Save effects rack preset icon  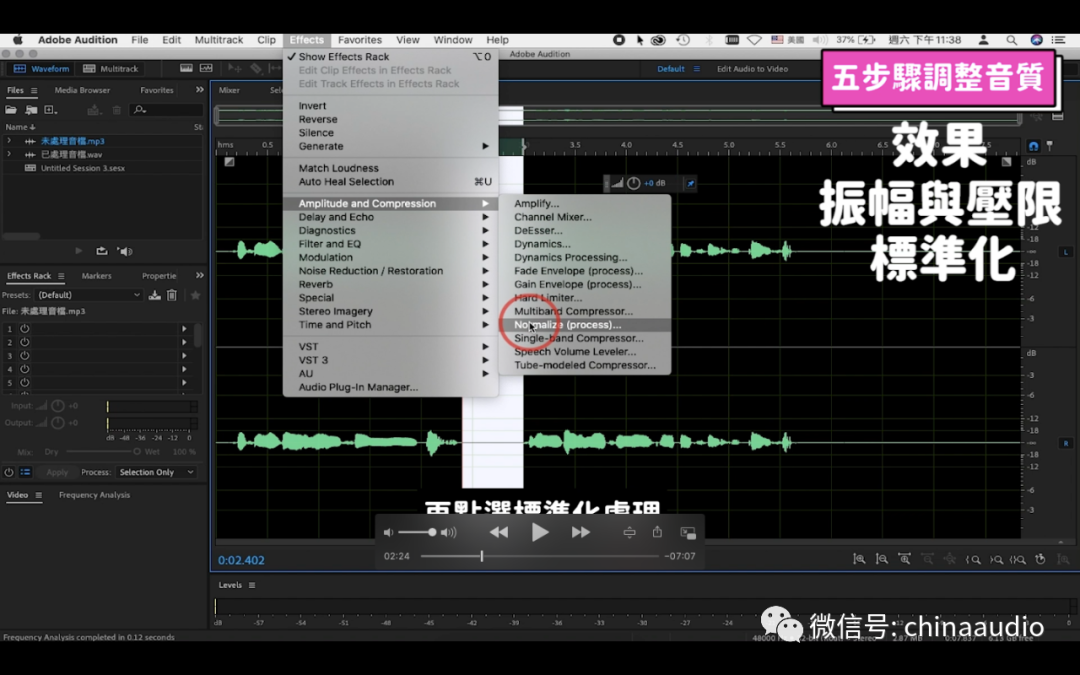(155, 295)
